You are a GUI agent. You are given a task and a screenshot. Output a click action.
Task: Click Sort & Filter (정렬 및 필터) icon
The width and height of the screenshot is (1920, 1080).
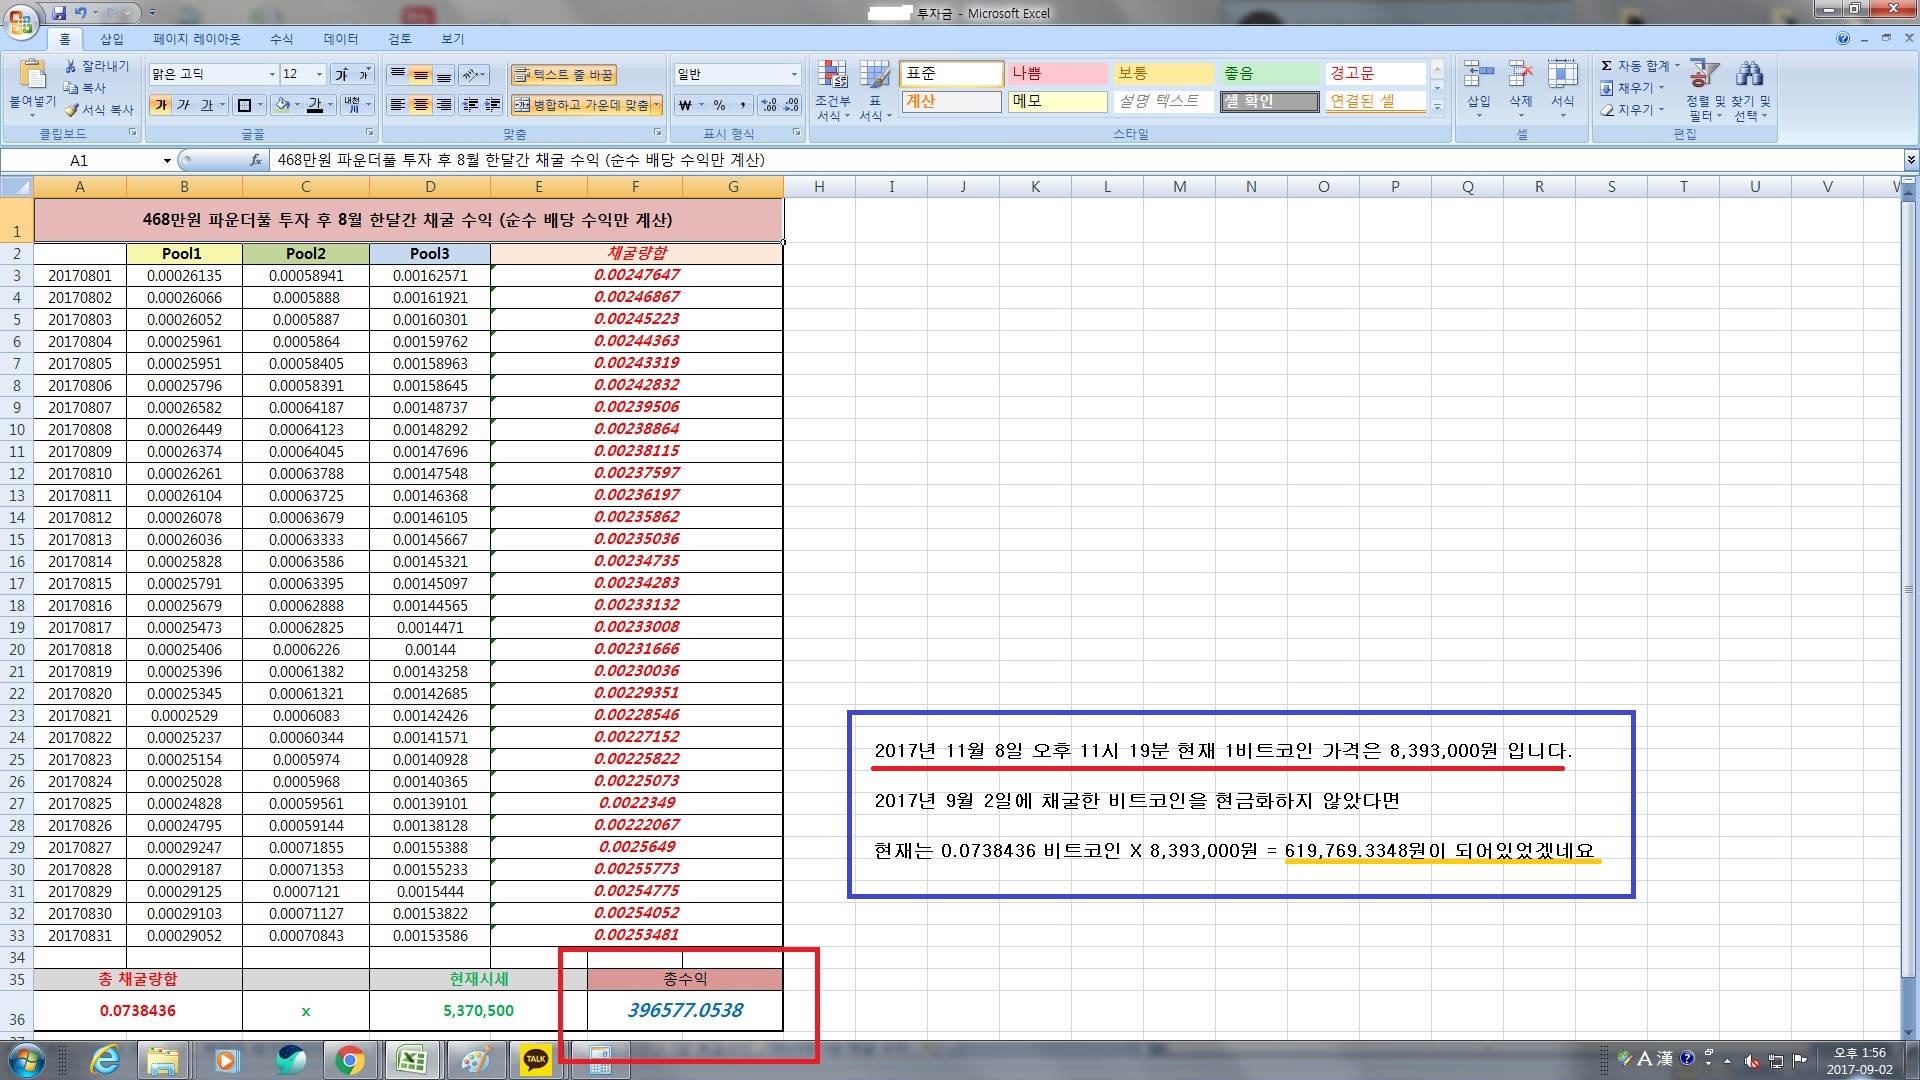[x=1703, y=75]
